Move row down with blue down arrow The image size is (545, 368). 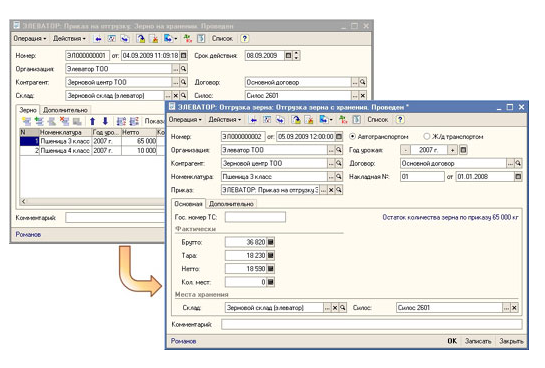tap(105, 121)
